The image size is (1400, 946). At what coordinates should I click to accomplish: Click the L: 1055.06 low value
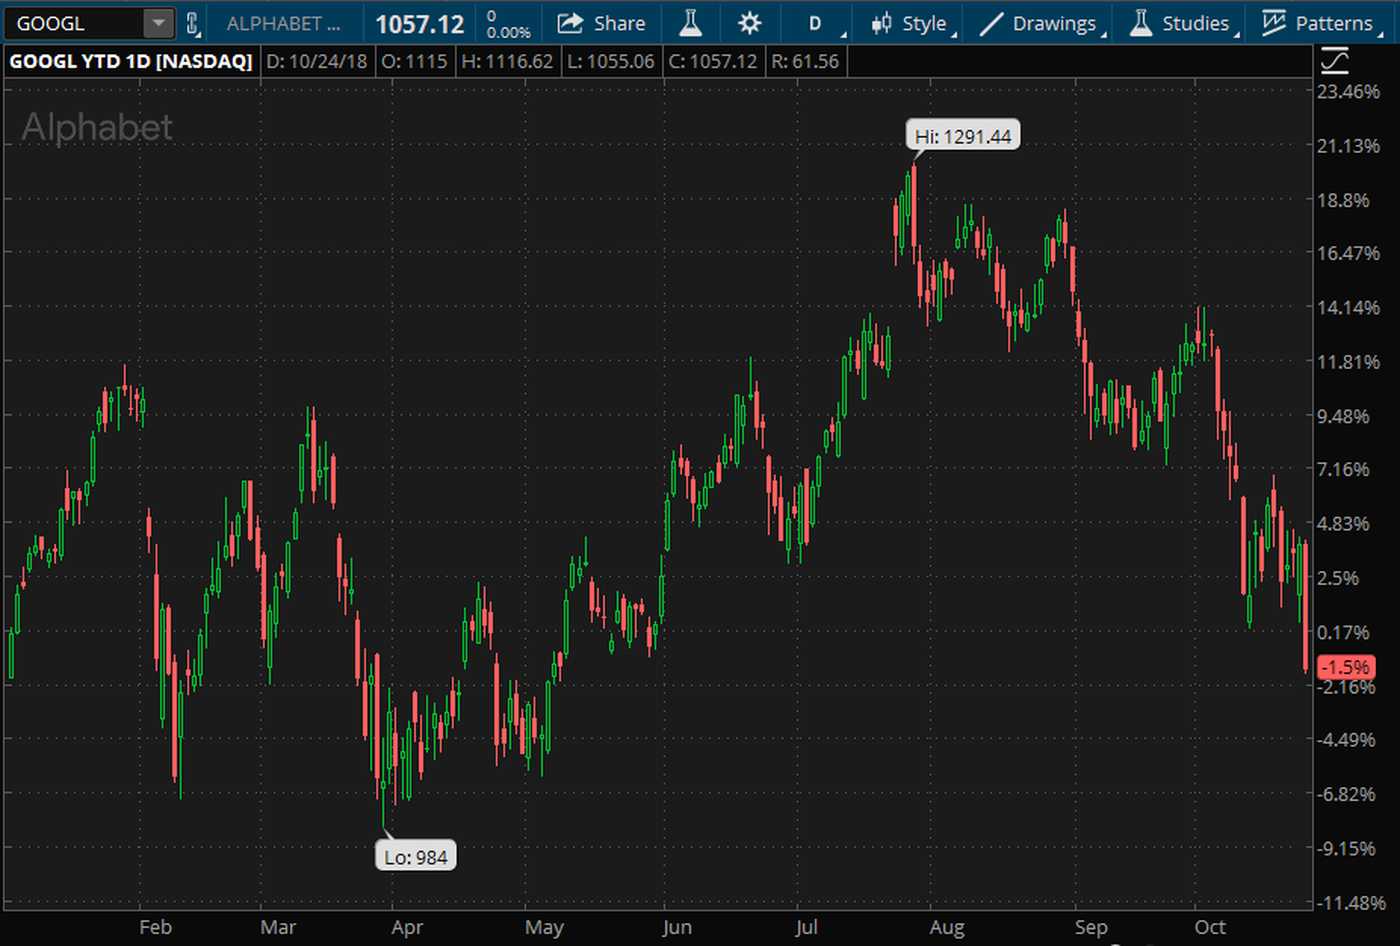[610, 61]
